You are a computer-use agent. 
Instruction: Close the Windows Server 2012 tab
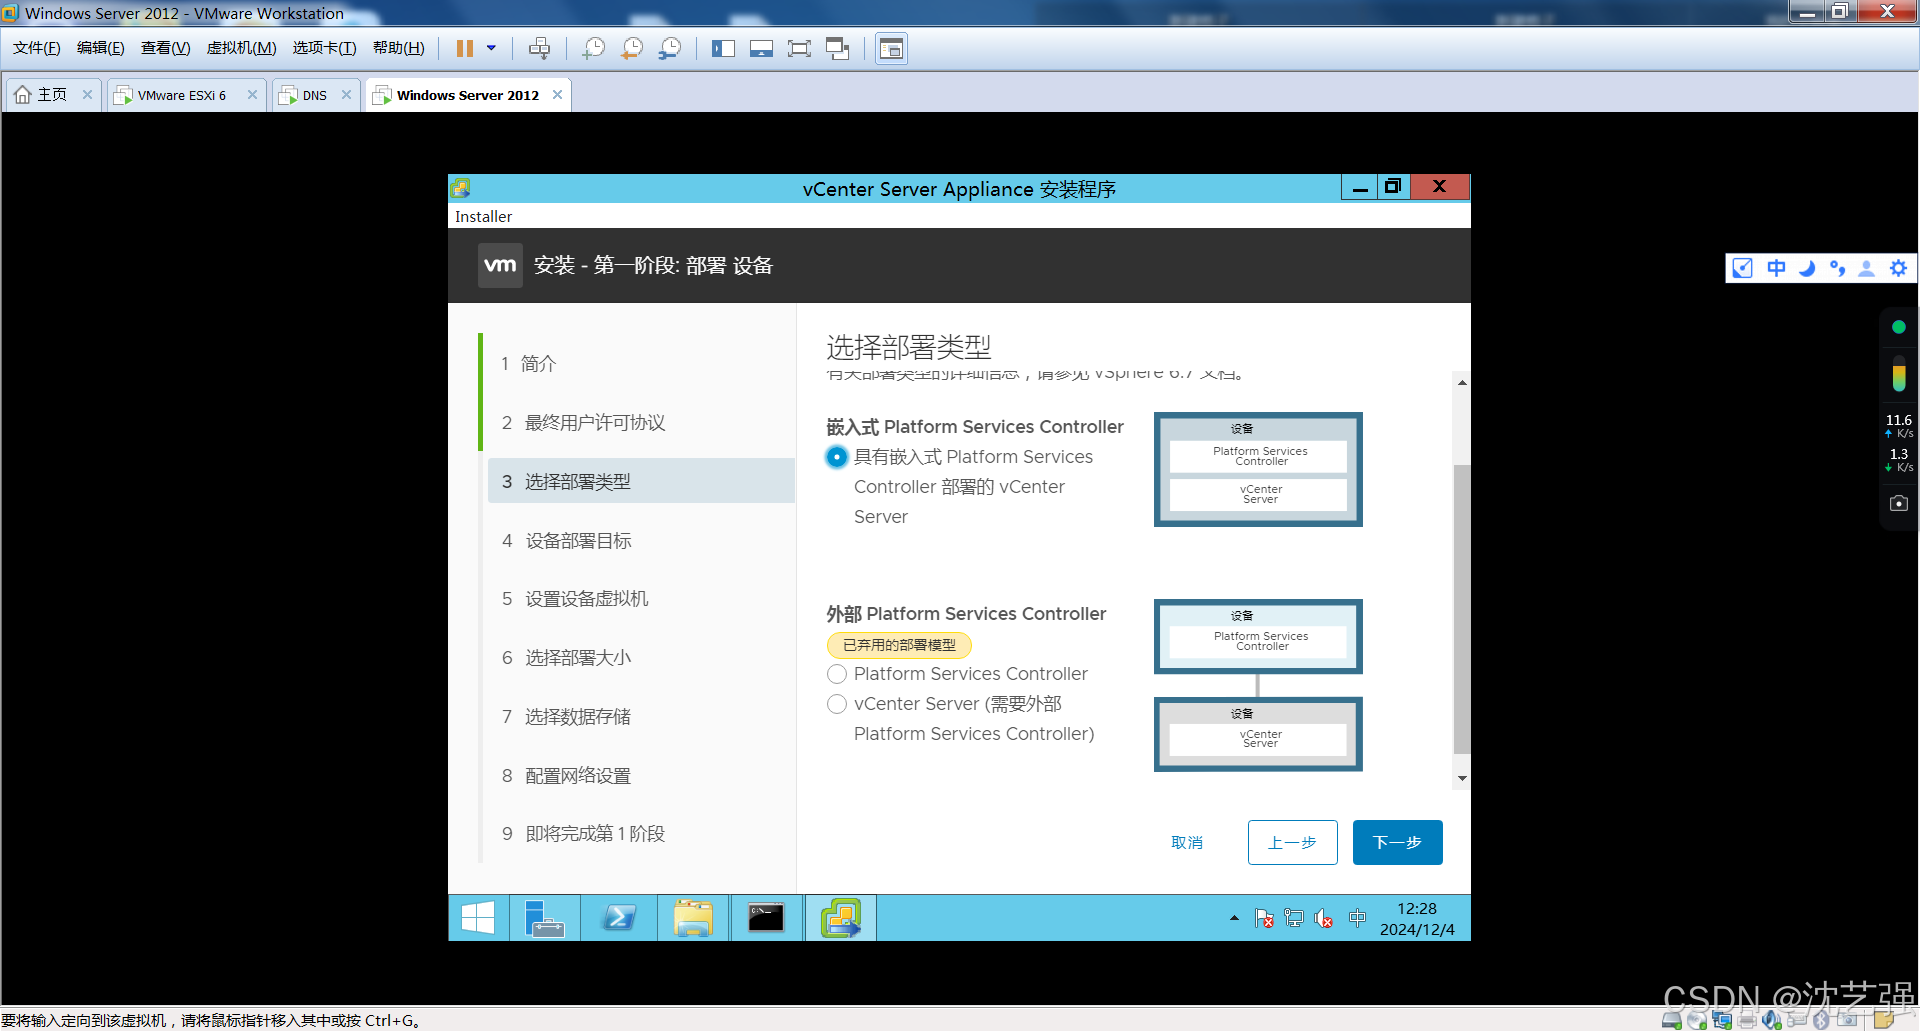[557, 95]
